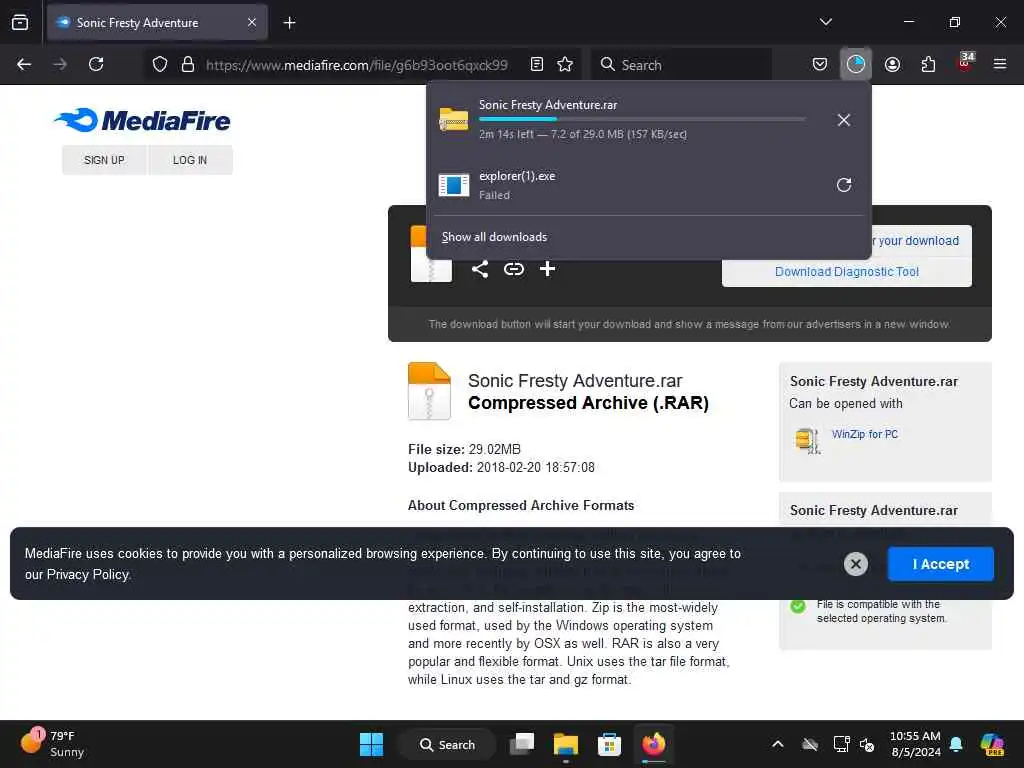Click the SIGN UP button
1024x768 pixels.
pyautogui.click(x=104, y=160)
